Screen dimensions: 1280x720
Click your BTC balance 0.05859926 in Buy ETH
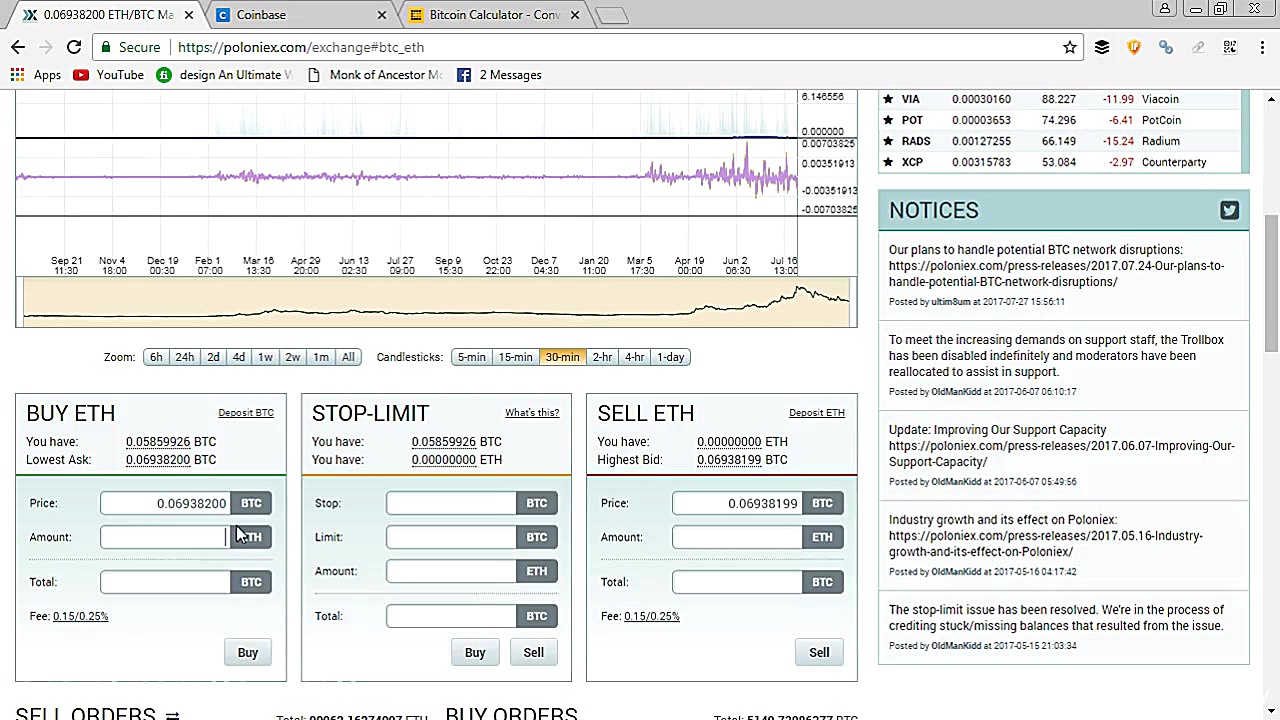pyautogui.click(x=158, y=442)
